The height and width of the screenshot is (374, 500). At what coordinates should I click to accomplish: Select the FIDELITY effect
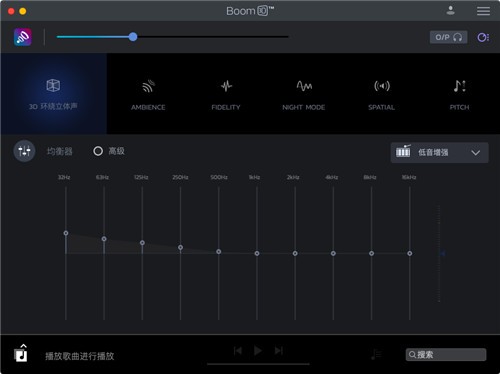tap(226, 95)
